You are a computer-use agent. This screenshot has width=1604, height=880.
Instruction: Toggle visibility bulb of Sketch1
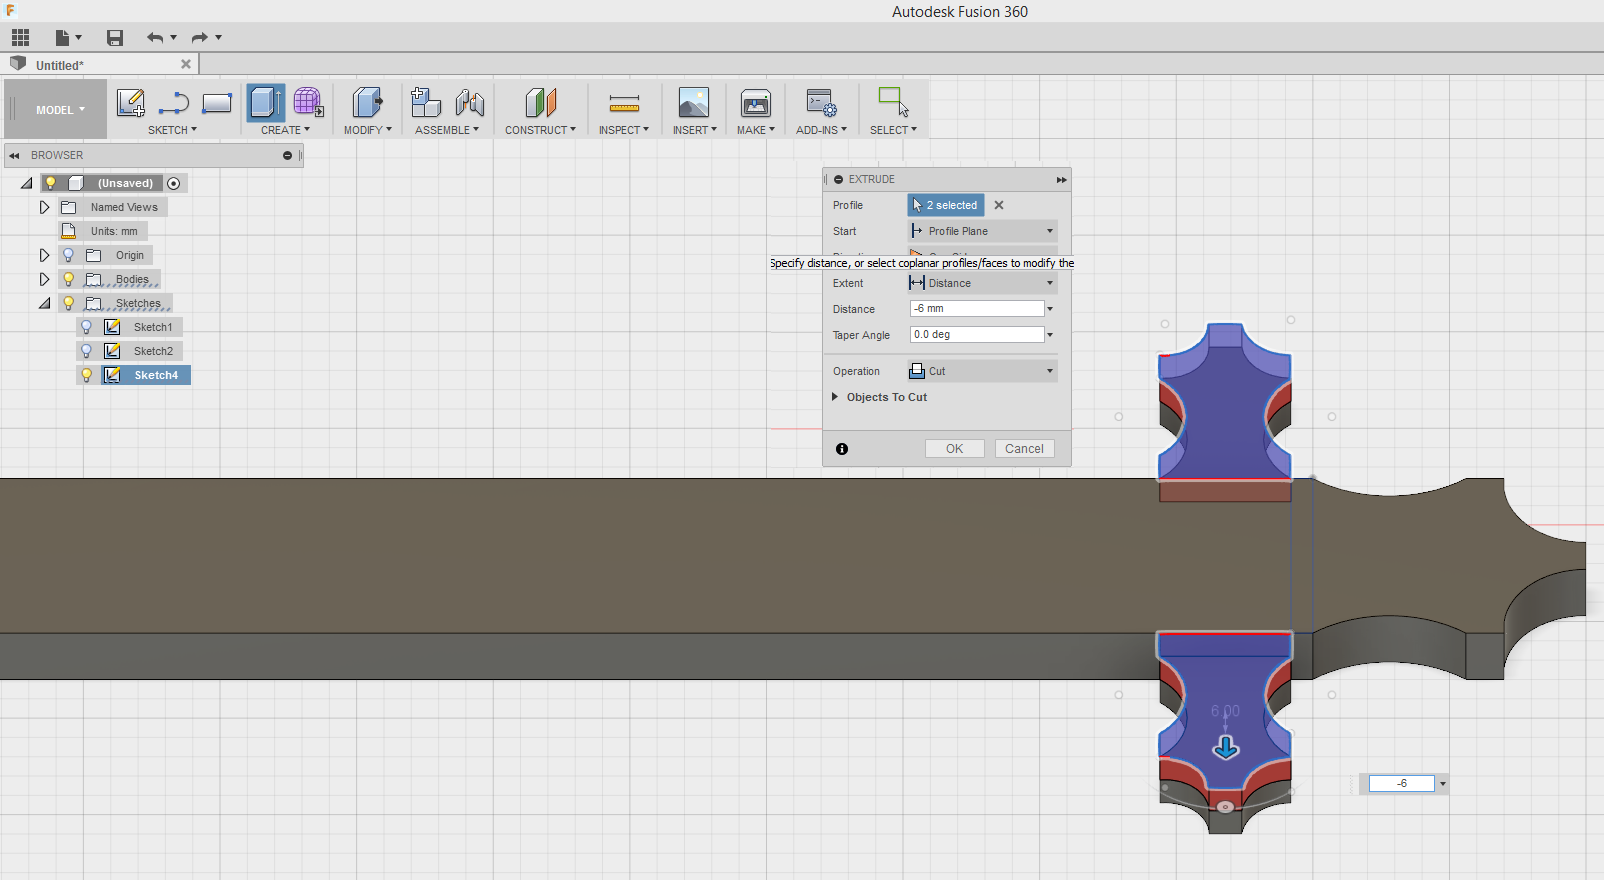click(86, 327)
